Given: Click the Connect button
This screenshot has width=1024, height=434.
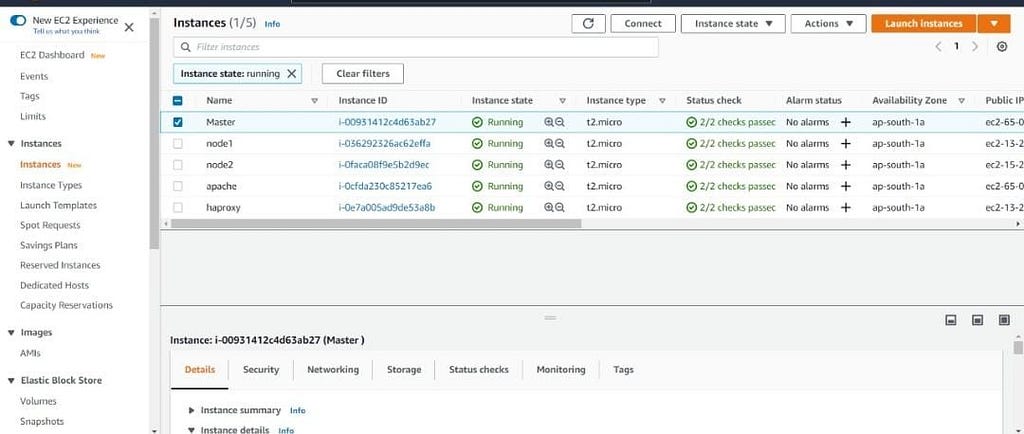Looking at the screenshot, I should (x=643, y=23).
